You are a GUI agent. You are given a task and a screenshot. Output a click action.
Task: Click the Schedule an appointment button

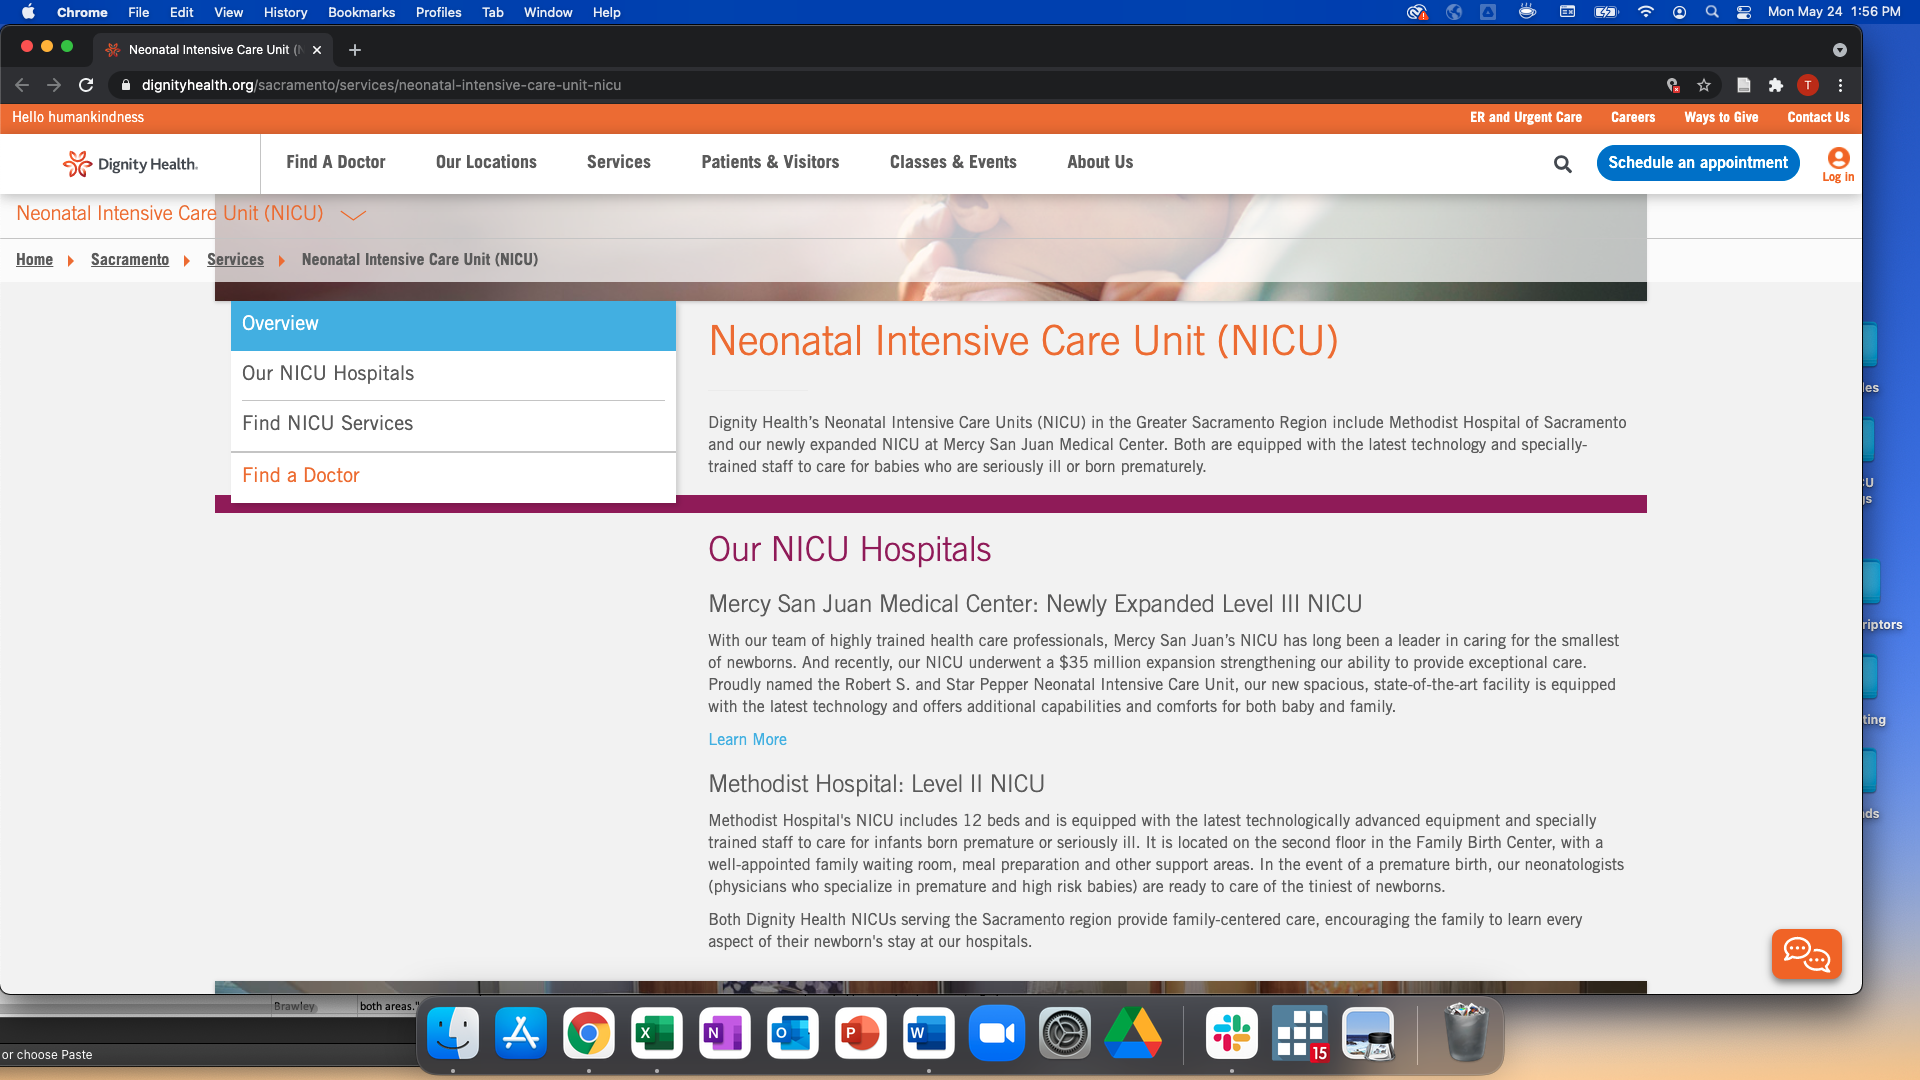tap(1697, 163)
